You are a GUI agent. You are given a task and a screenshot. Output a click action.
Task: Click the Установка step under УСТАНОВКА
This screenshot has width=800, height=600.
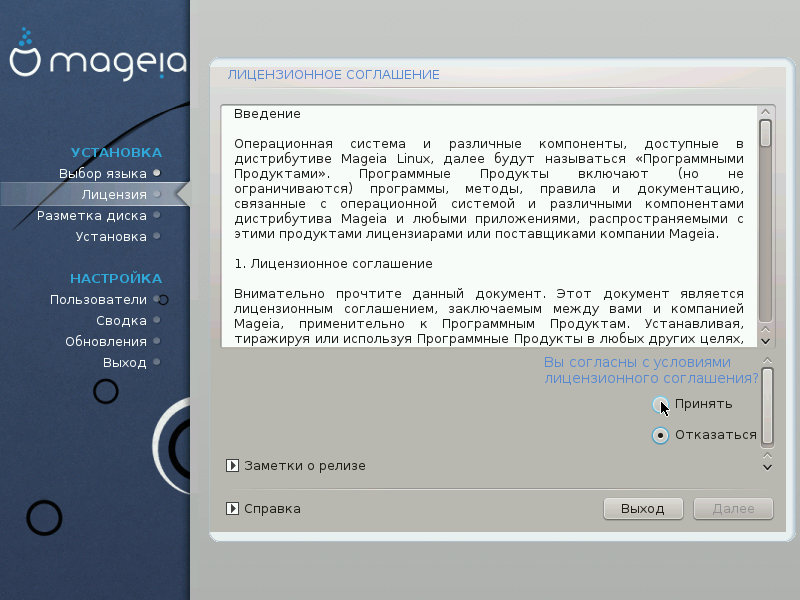[111, 236]
